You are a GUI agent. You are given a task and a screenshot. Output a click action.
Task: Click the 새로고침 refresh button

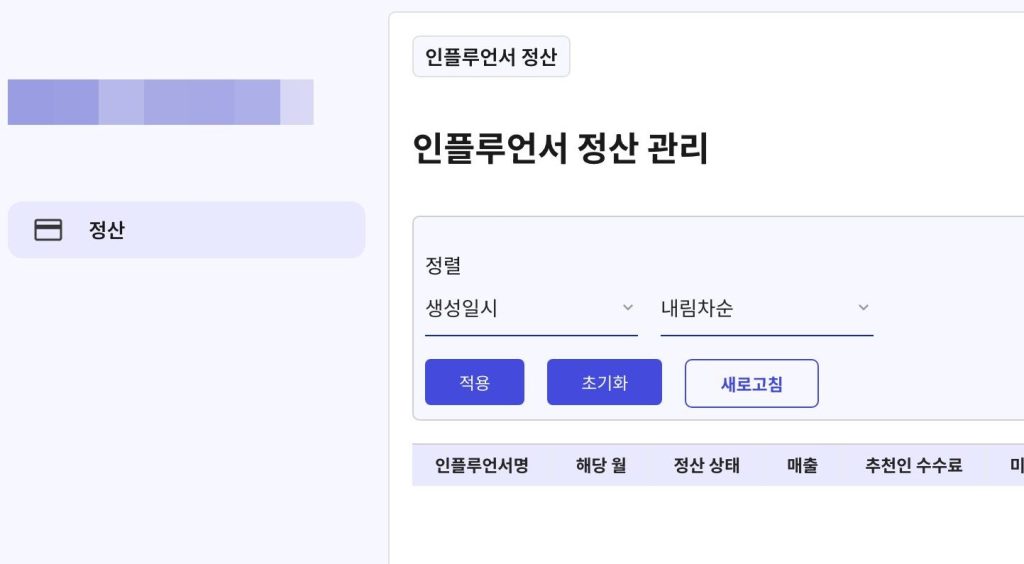click(751, 384)
